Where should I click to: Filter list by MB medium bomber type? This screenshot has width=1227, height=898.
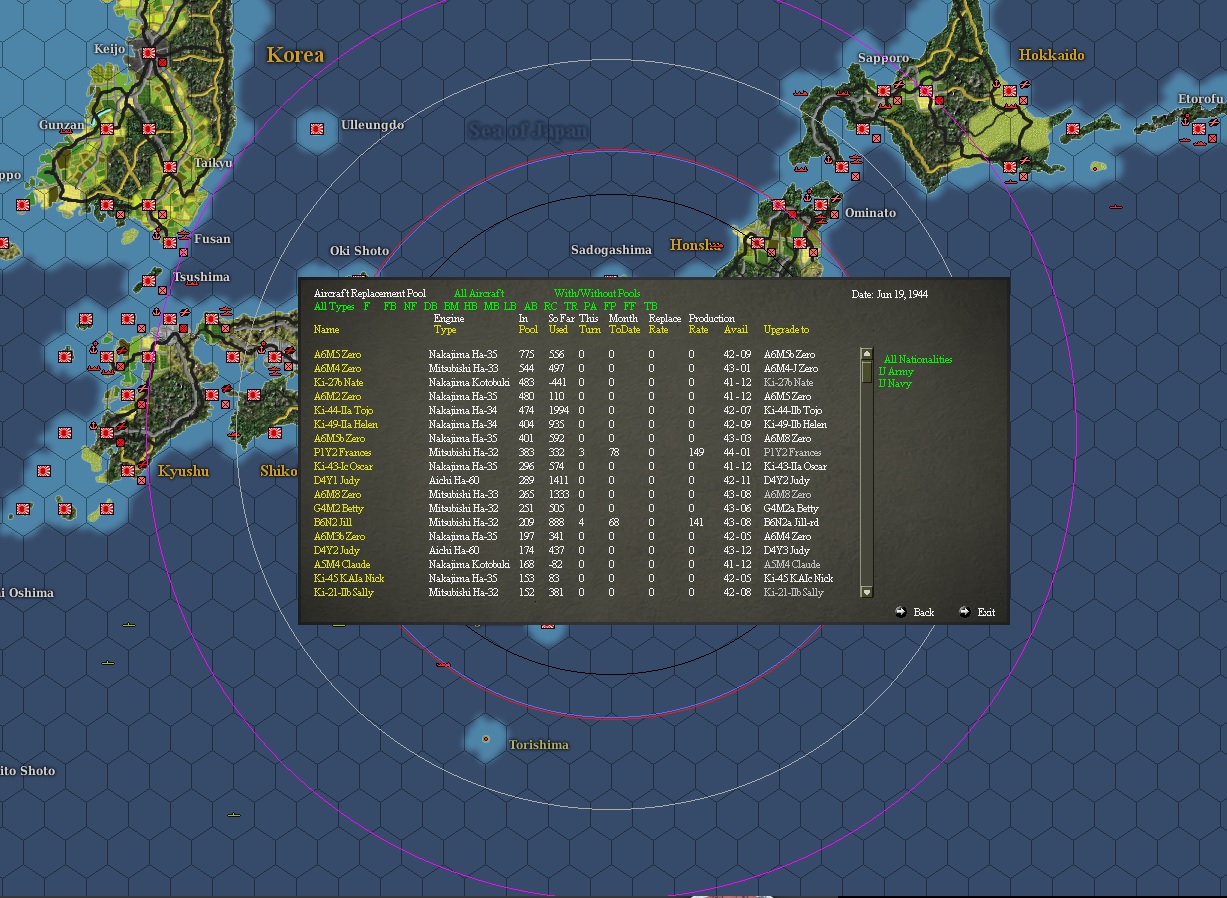tap(491, 306)
